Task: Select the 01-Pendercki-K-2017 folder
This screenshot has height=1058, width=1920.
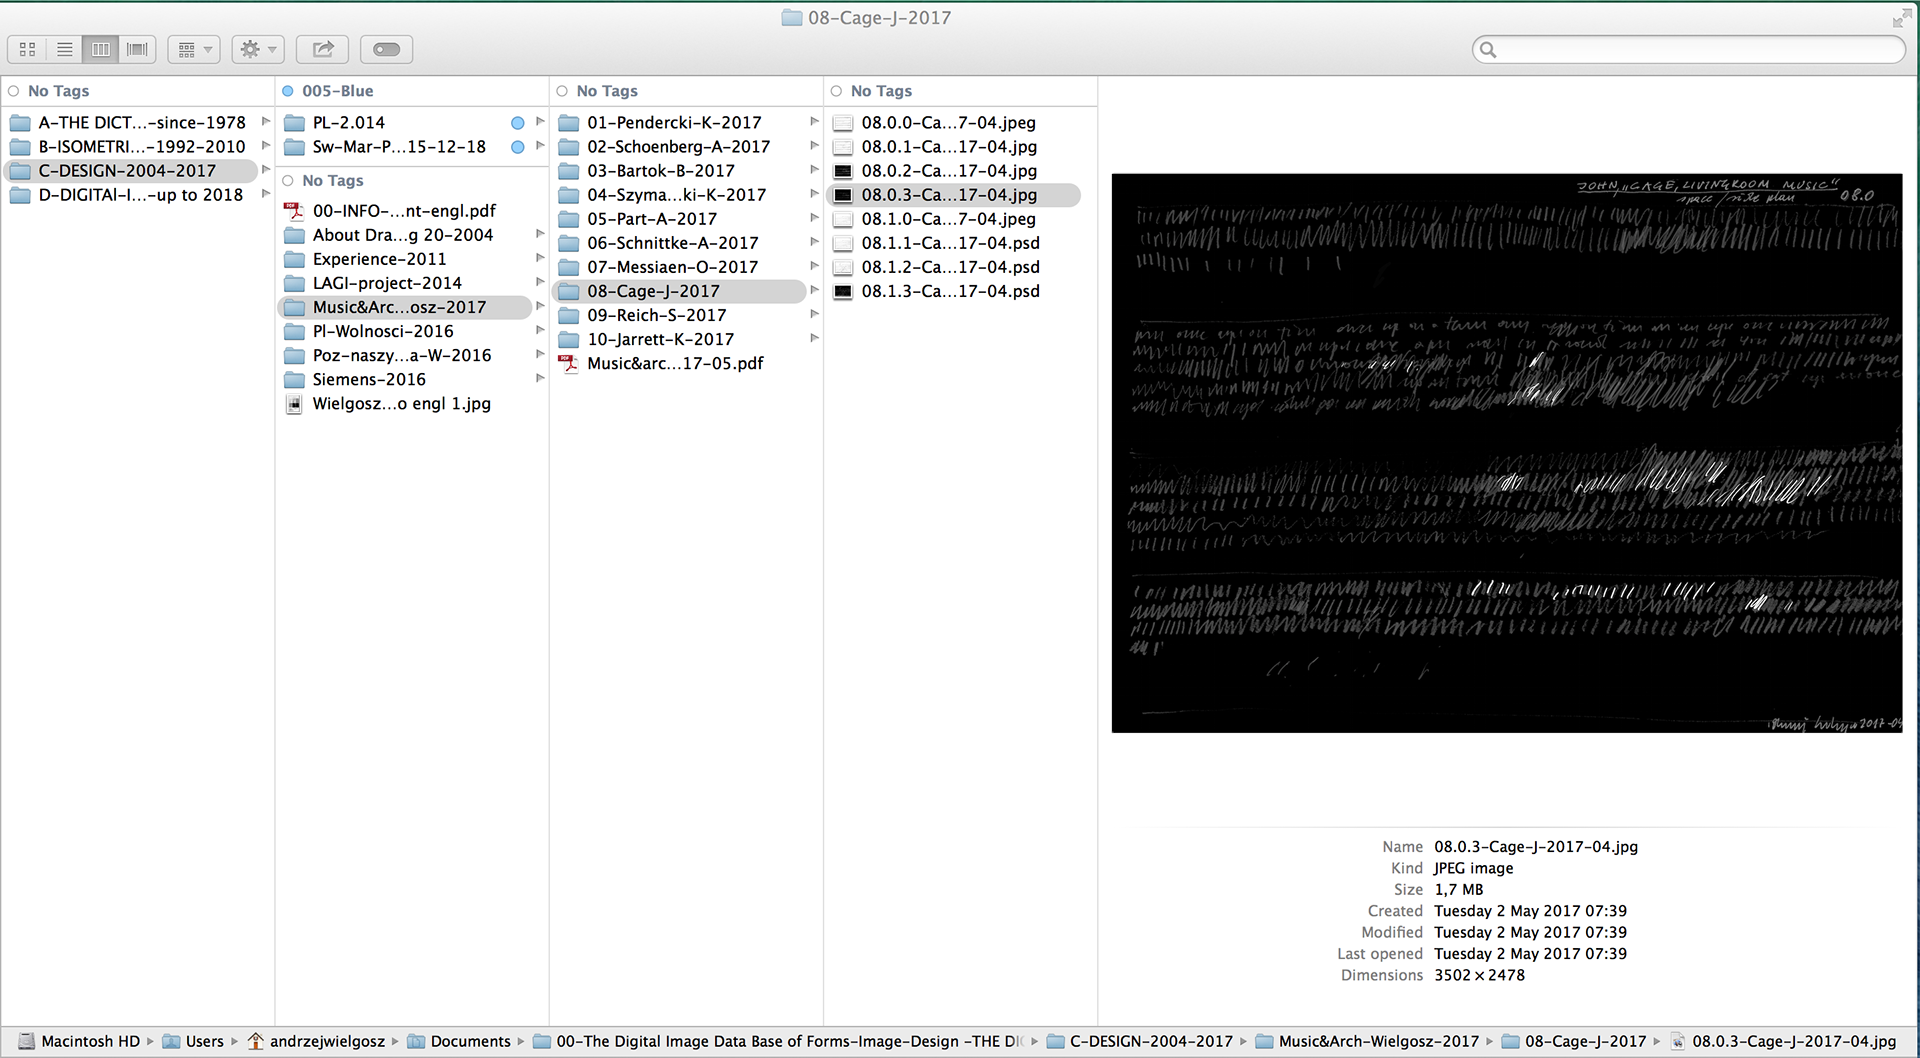Action: coord(680,122)
